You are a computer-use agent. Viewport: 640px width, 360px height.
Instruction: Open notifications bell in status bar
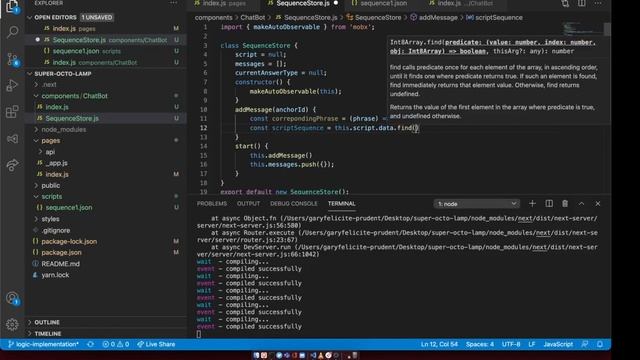coord(600,344)
